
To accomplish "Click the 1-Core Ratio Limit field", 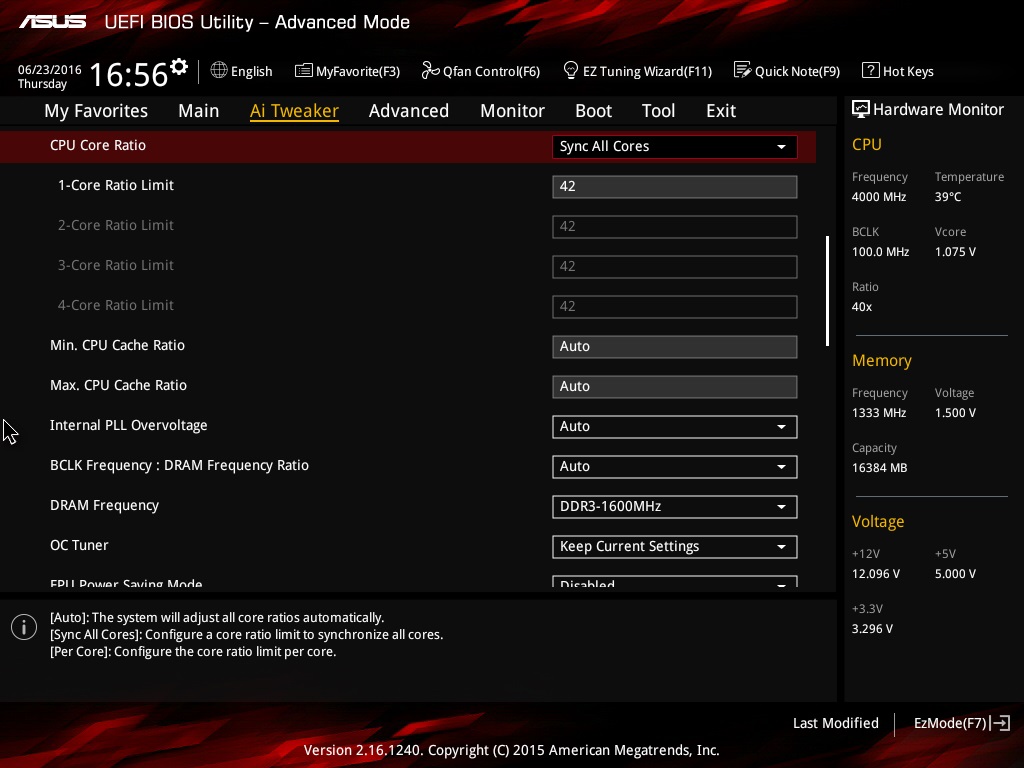I will [x=675, y=187].
